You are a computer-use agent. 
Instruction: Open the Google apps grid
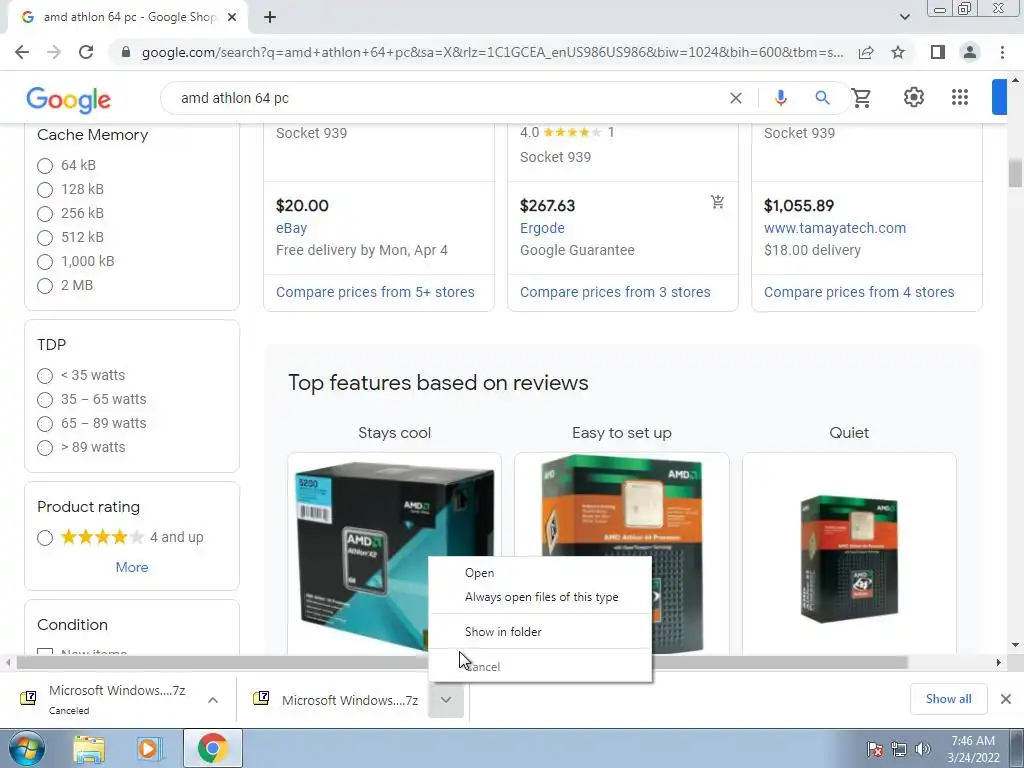pos(960,97)
